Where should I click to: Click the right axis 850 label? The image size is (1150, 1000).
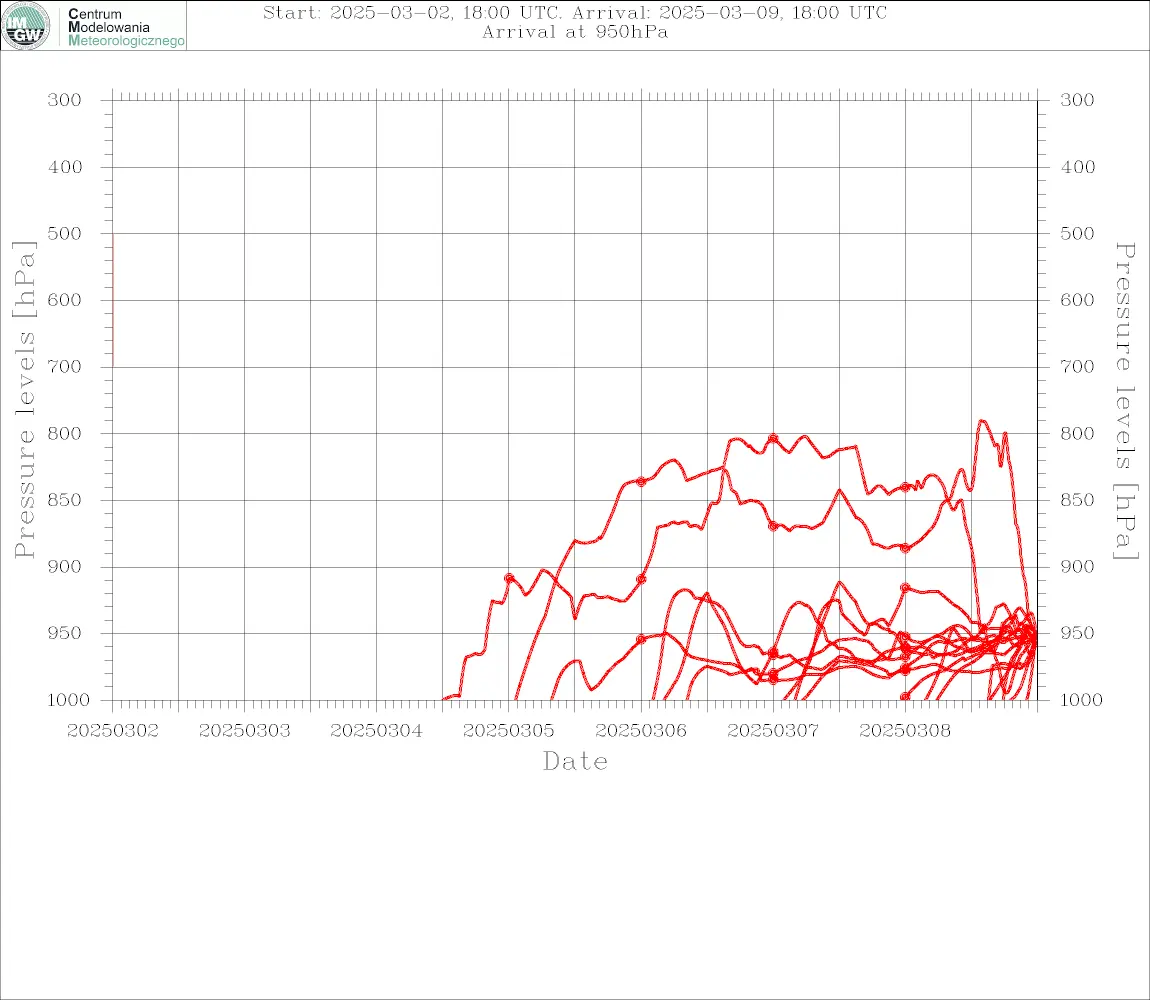pos(1077,500)
